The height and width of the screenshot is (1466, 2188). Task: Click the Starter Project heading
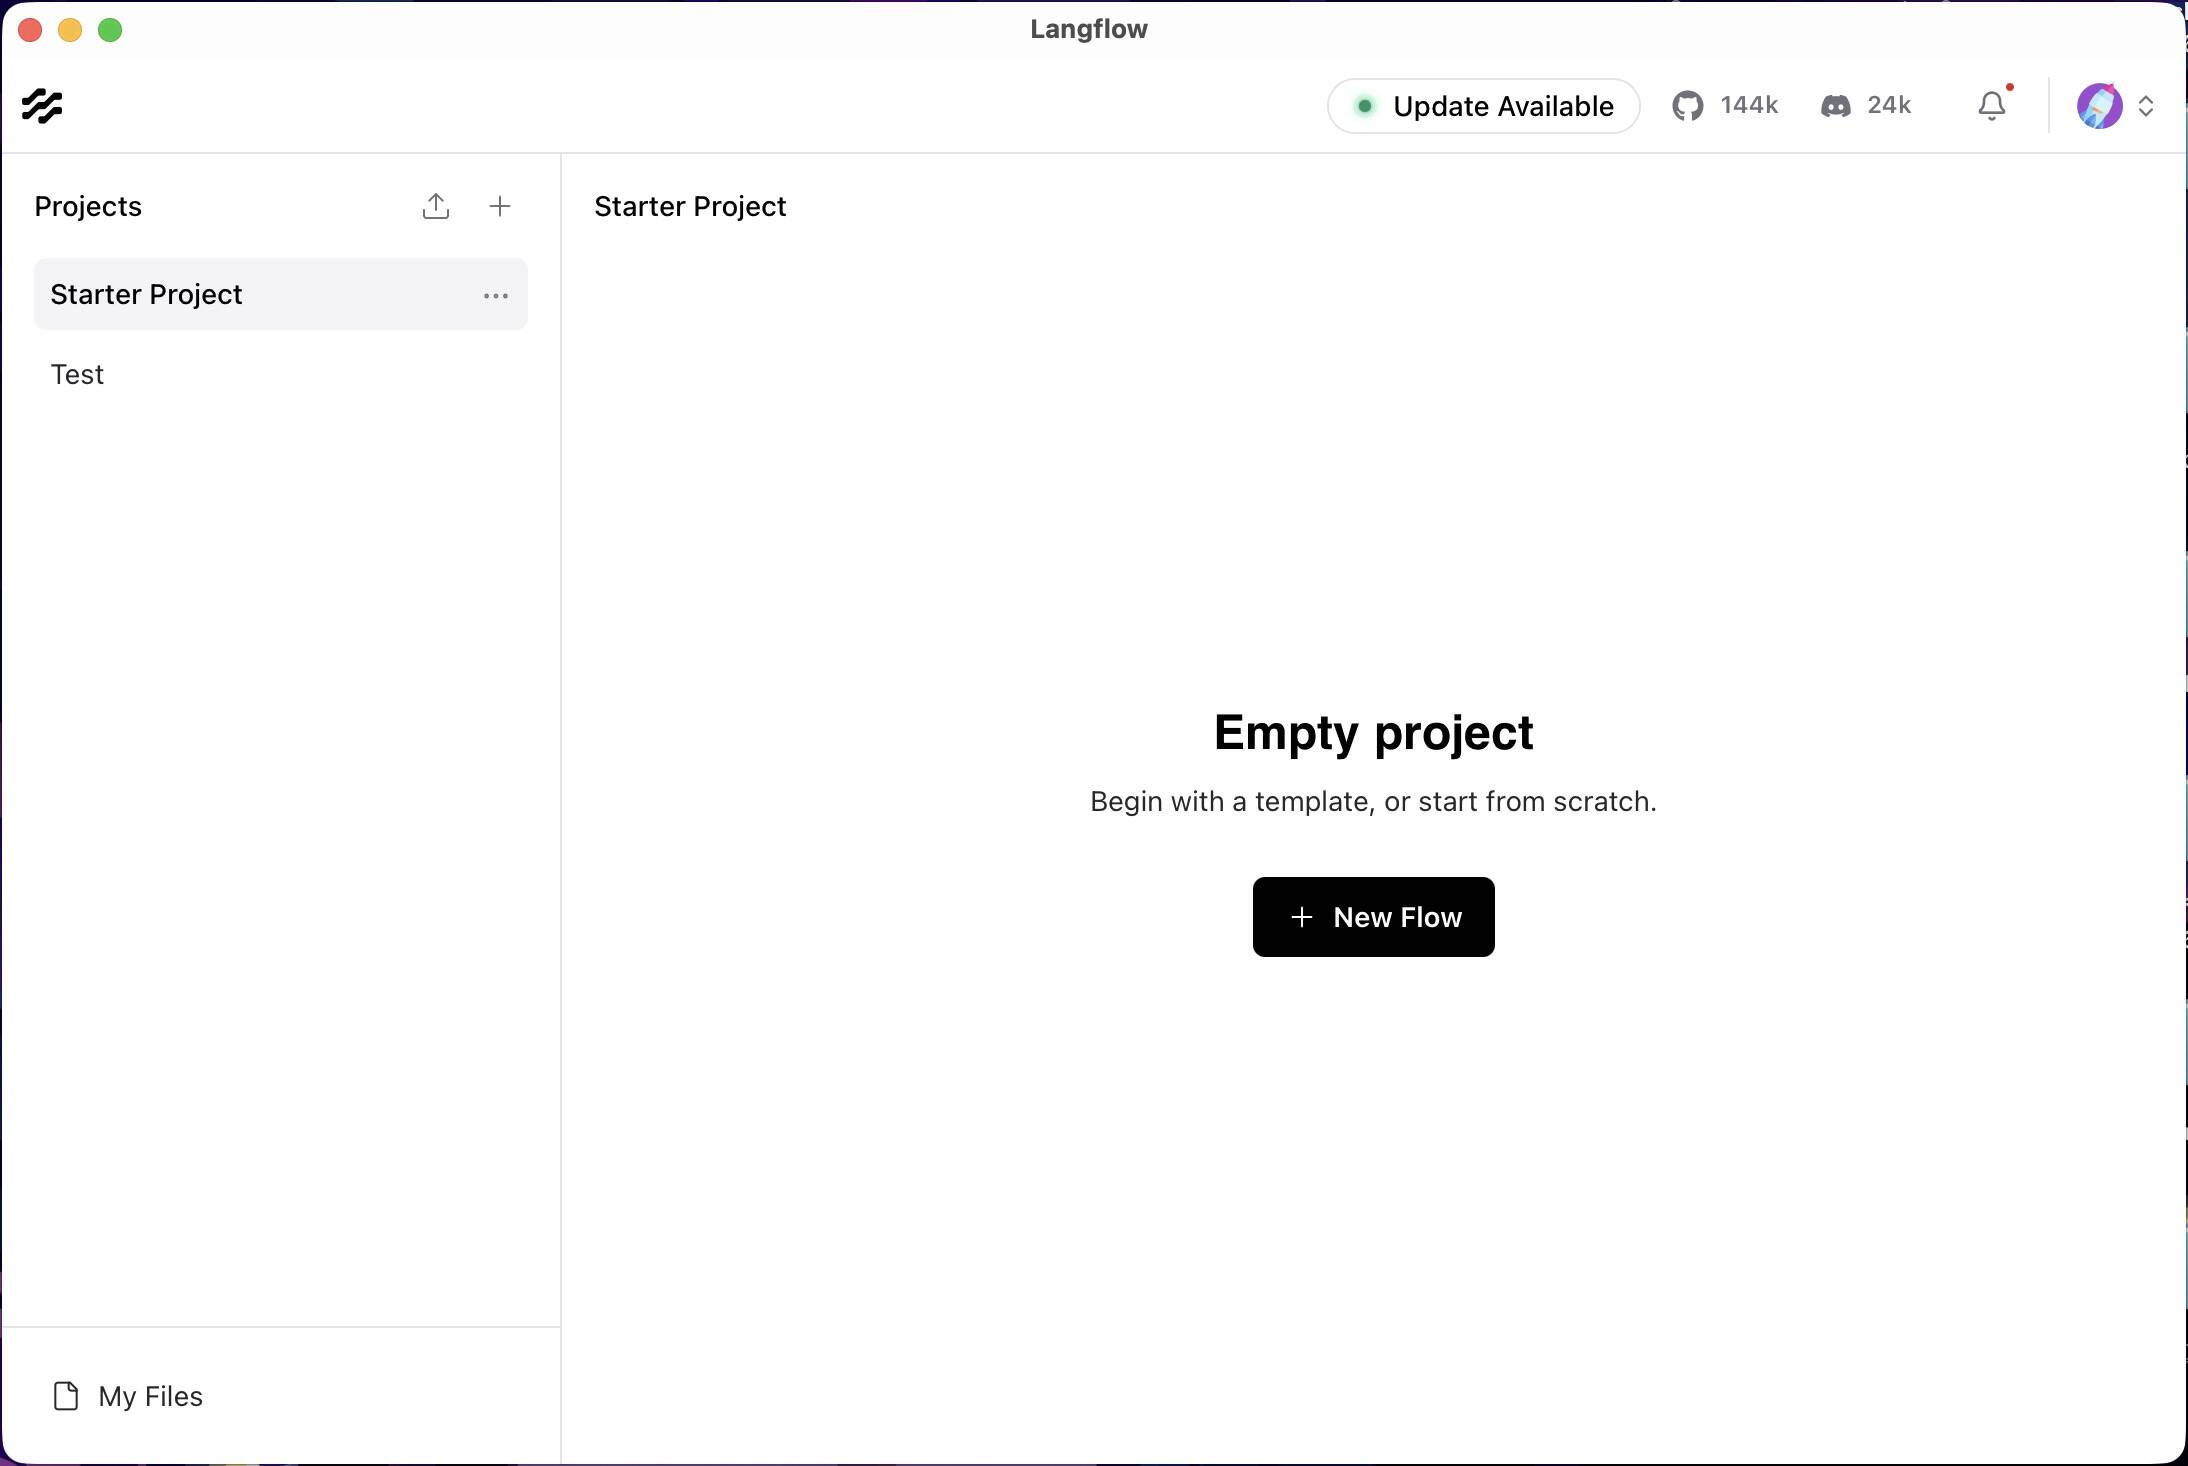(x=690, y=206)
